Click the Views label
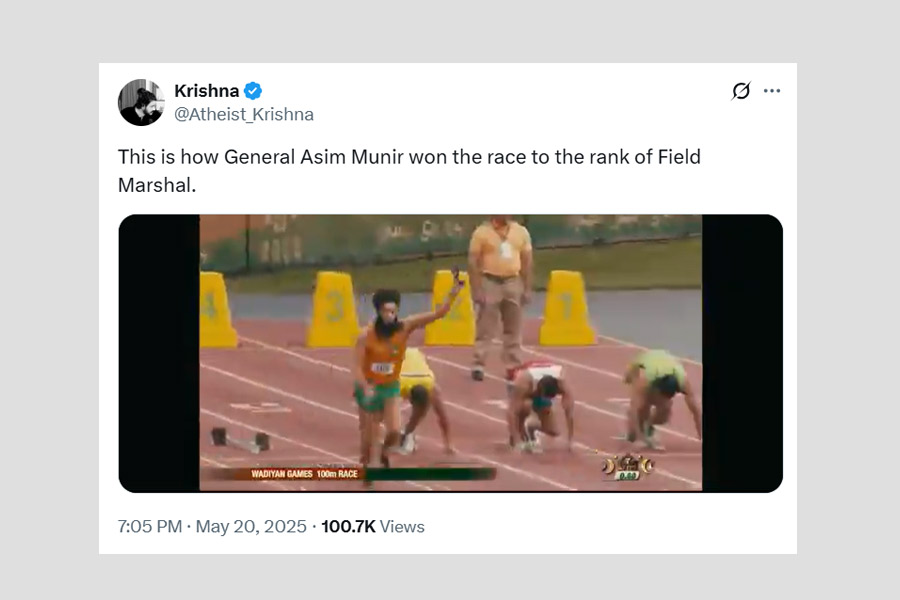Screen dimensions: 900x600 click(402, 526)
